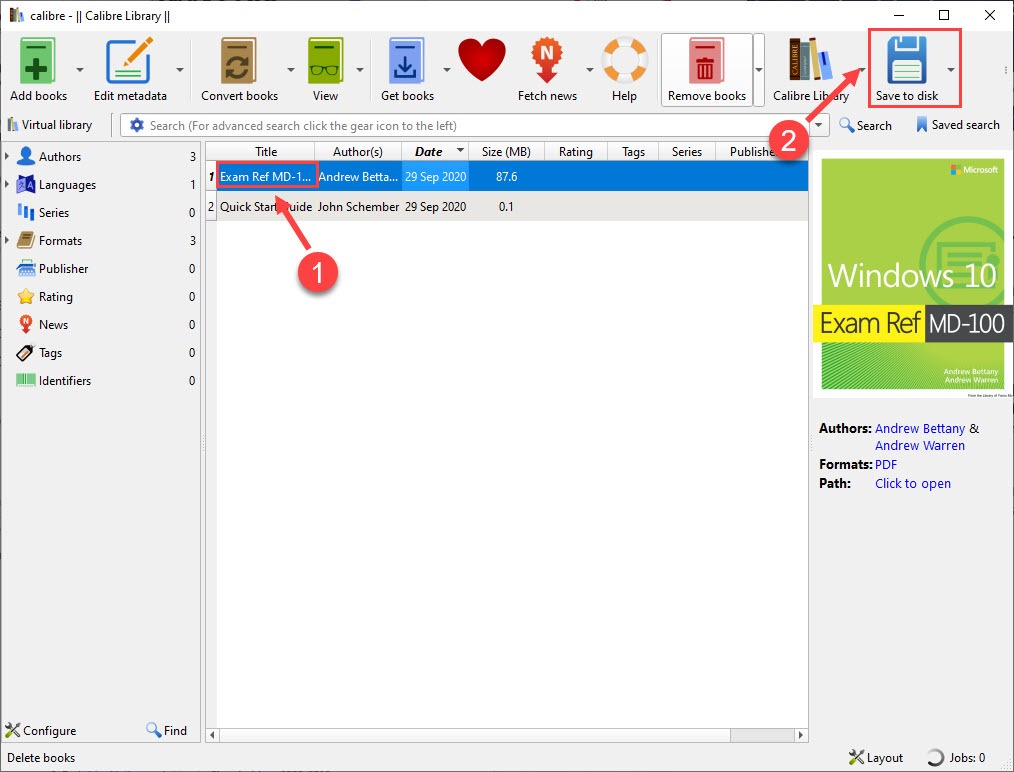
Task: Click the 'Click to open' path link
Action: (x=912, y=484)
